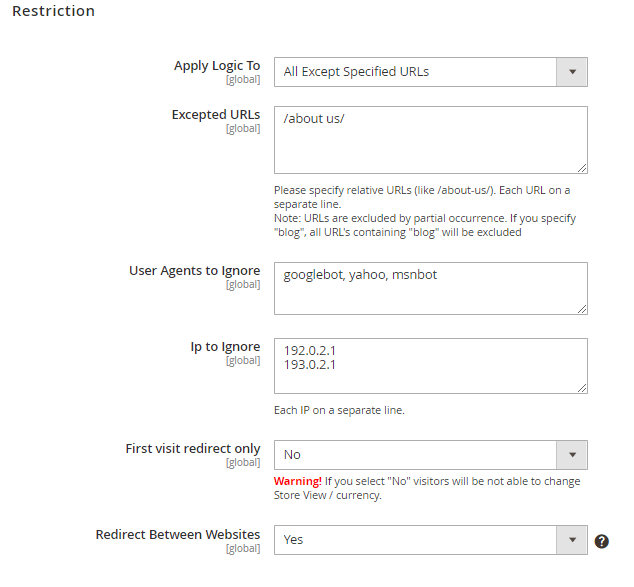Click the Ip to Ignore label
Viewport: 634px width, 587px height.
coord(225,347)
